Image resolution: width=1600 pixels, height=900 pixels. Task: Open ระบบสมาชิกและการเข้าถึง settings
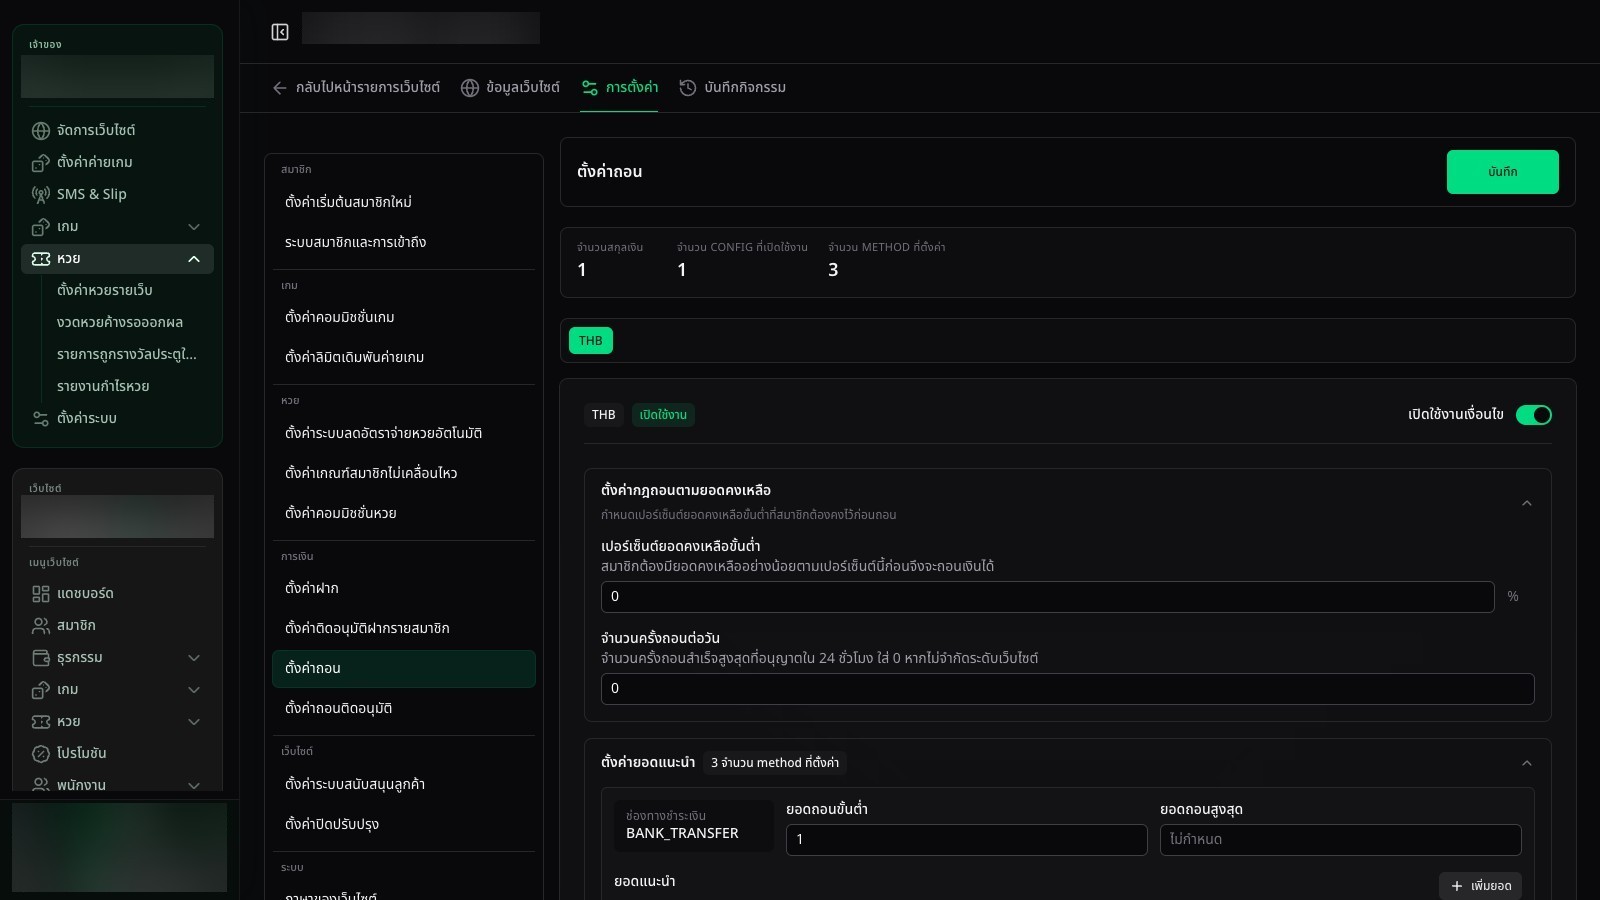[x=404, y=242]
